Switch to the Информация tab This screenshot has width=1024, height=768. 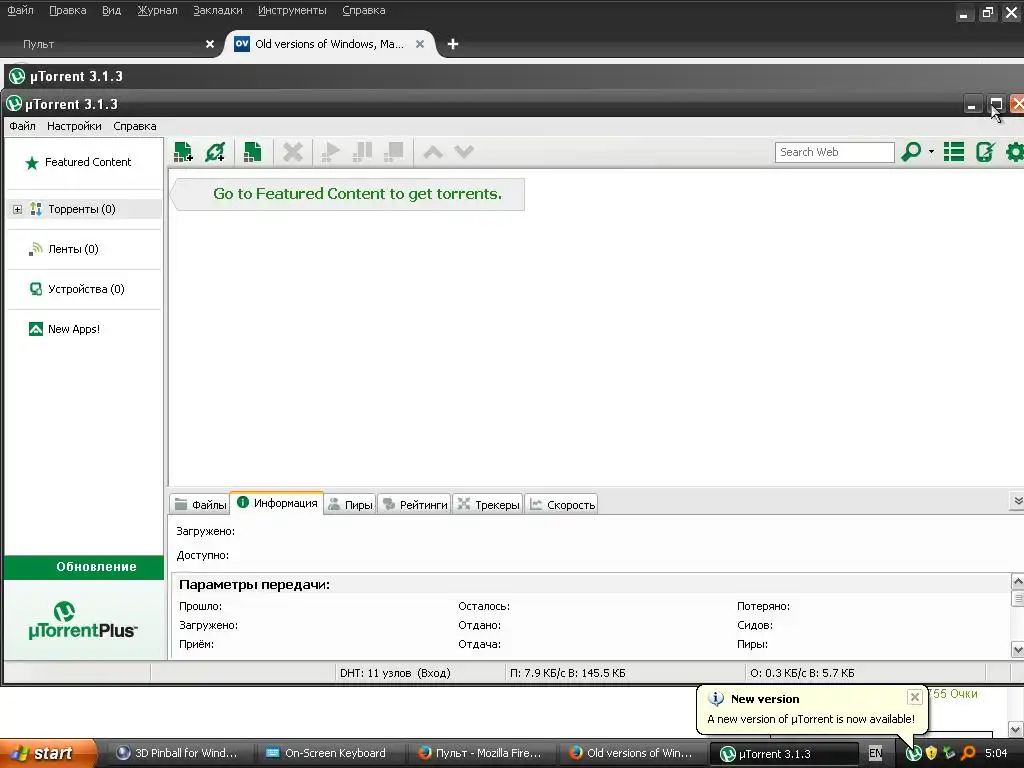277,503
